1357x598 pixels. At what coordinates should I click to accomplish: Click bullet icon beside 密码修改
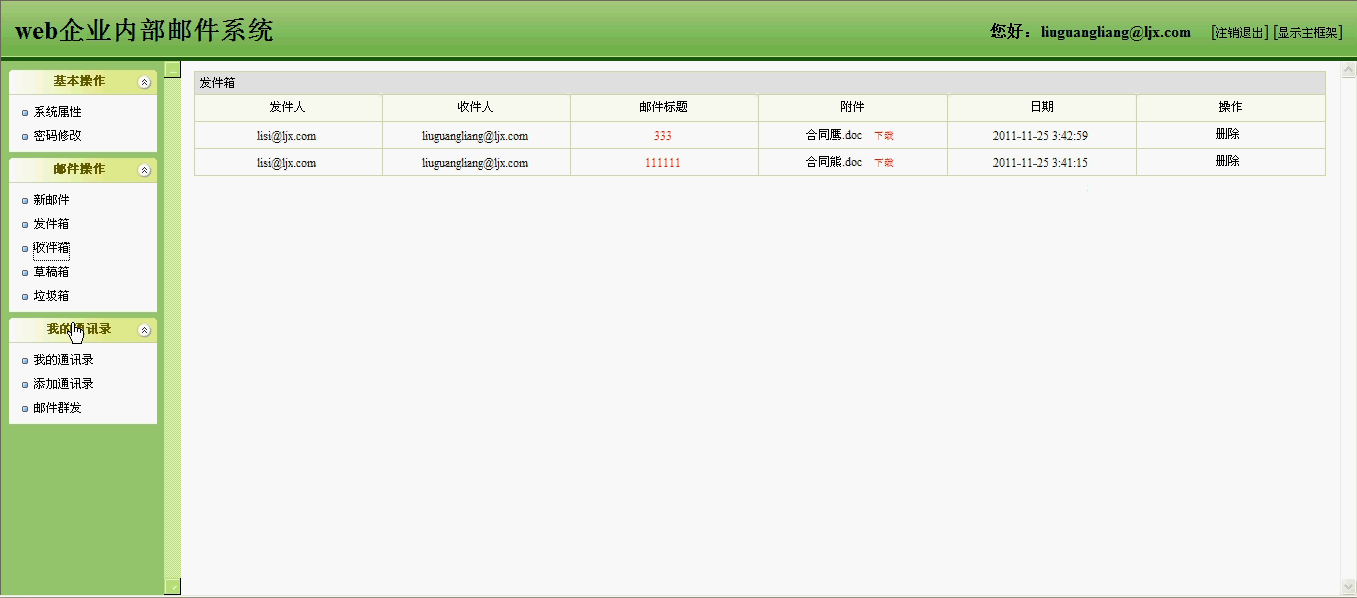click(25, 136)
